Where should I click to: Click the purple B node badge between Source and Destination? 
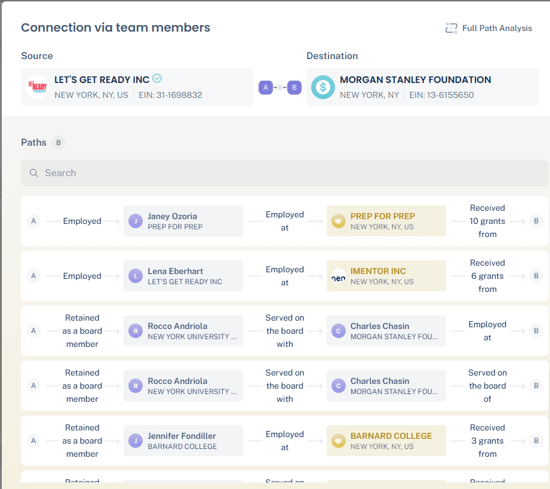pyautogui.click(x=294, y=87)
